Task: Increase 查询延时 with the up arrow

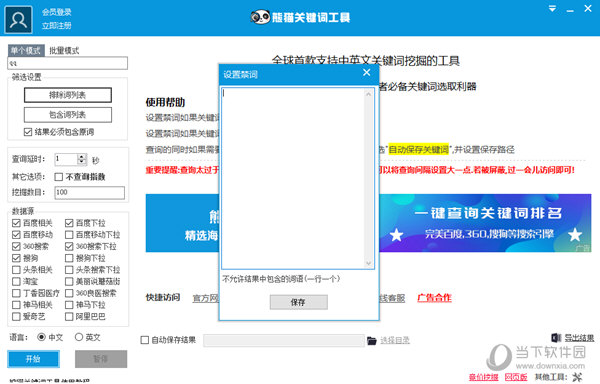Action: click(82, 156)
